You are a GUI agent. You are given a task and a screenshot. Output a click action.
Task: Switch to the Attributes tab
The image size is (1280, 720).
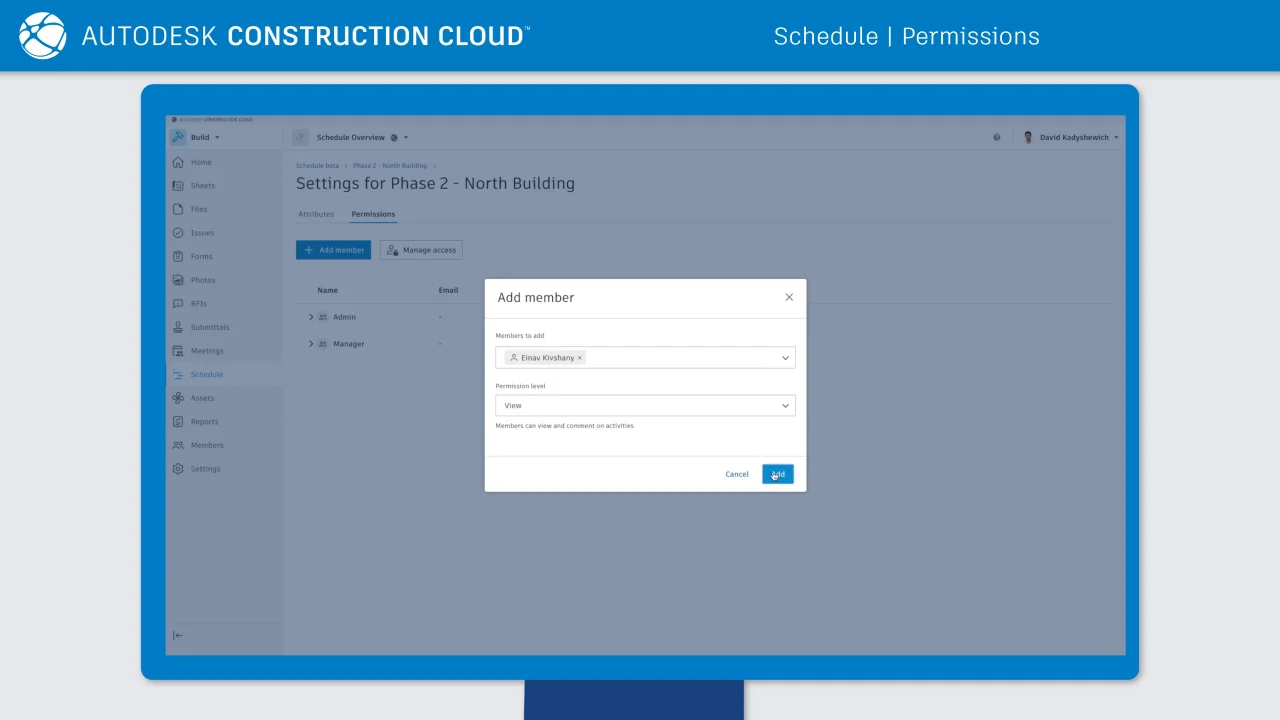tap(316, 214)
